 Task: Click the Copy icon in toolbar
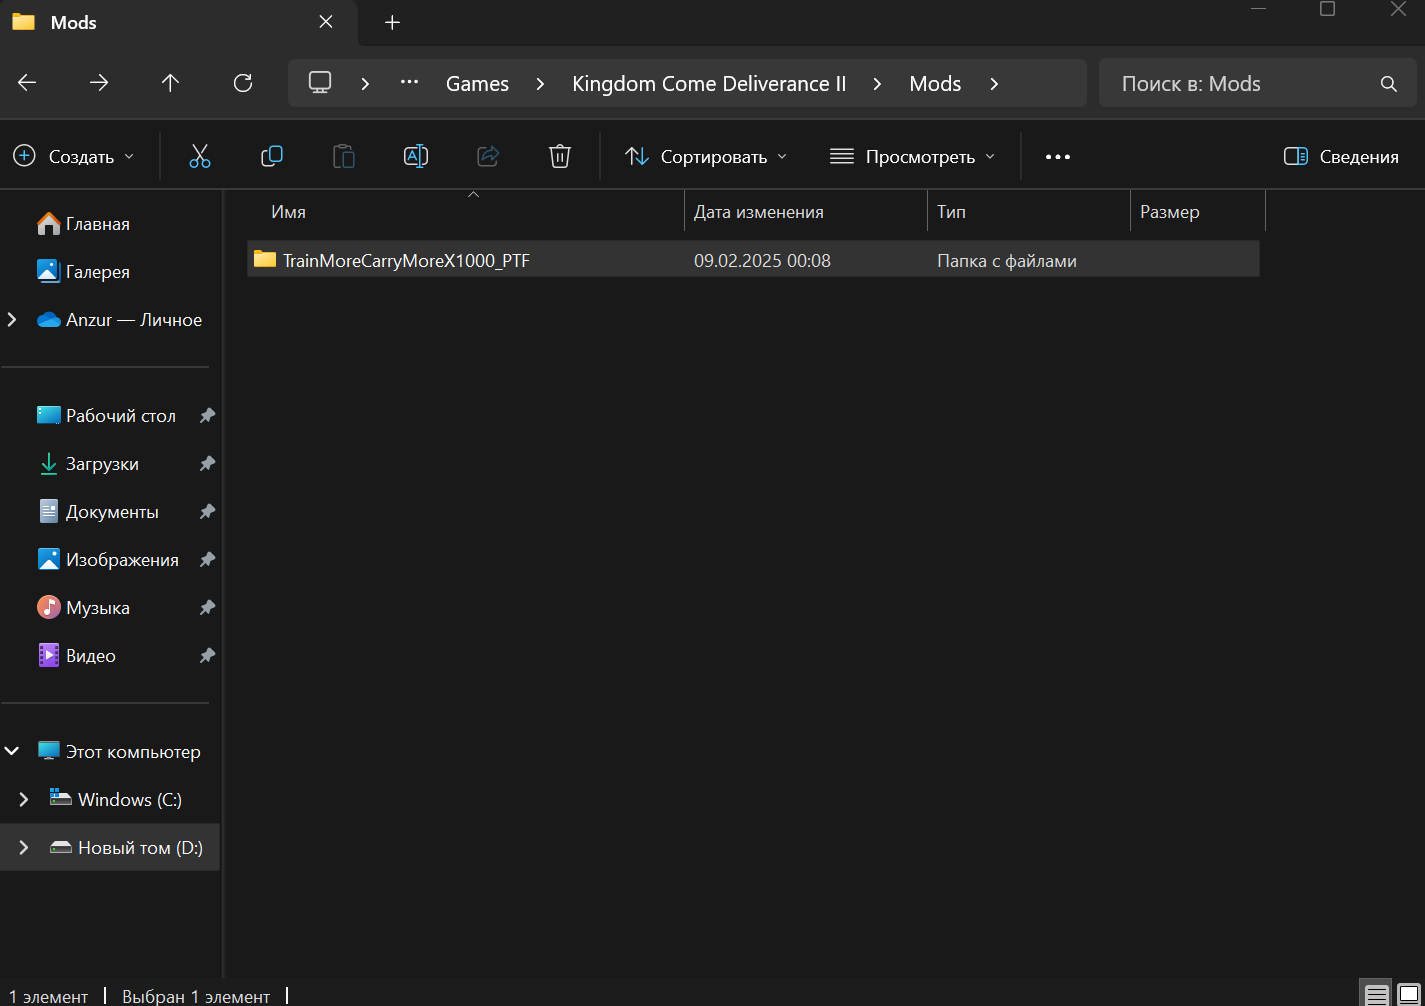272,156
